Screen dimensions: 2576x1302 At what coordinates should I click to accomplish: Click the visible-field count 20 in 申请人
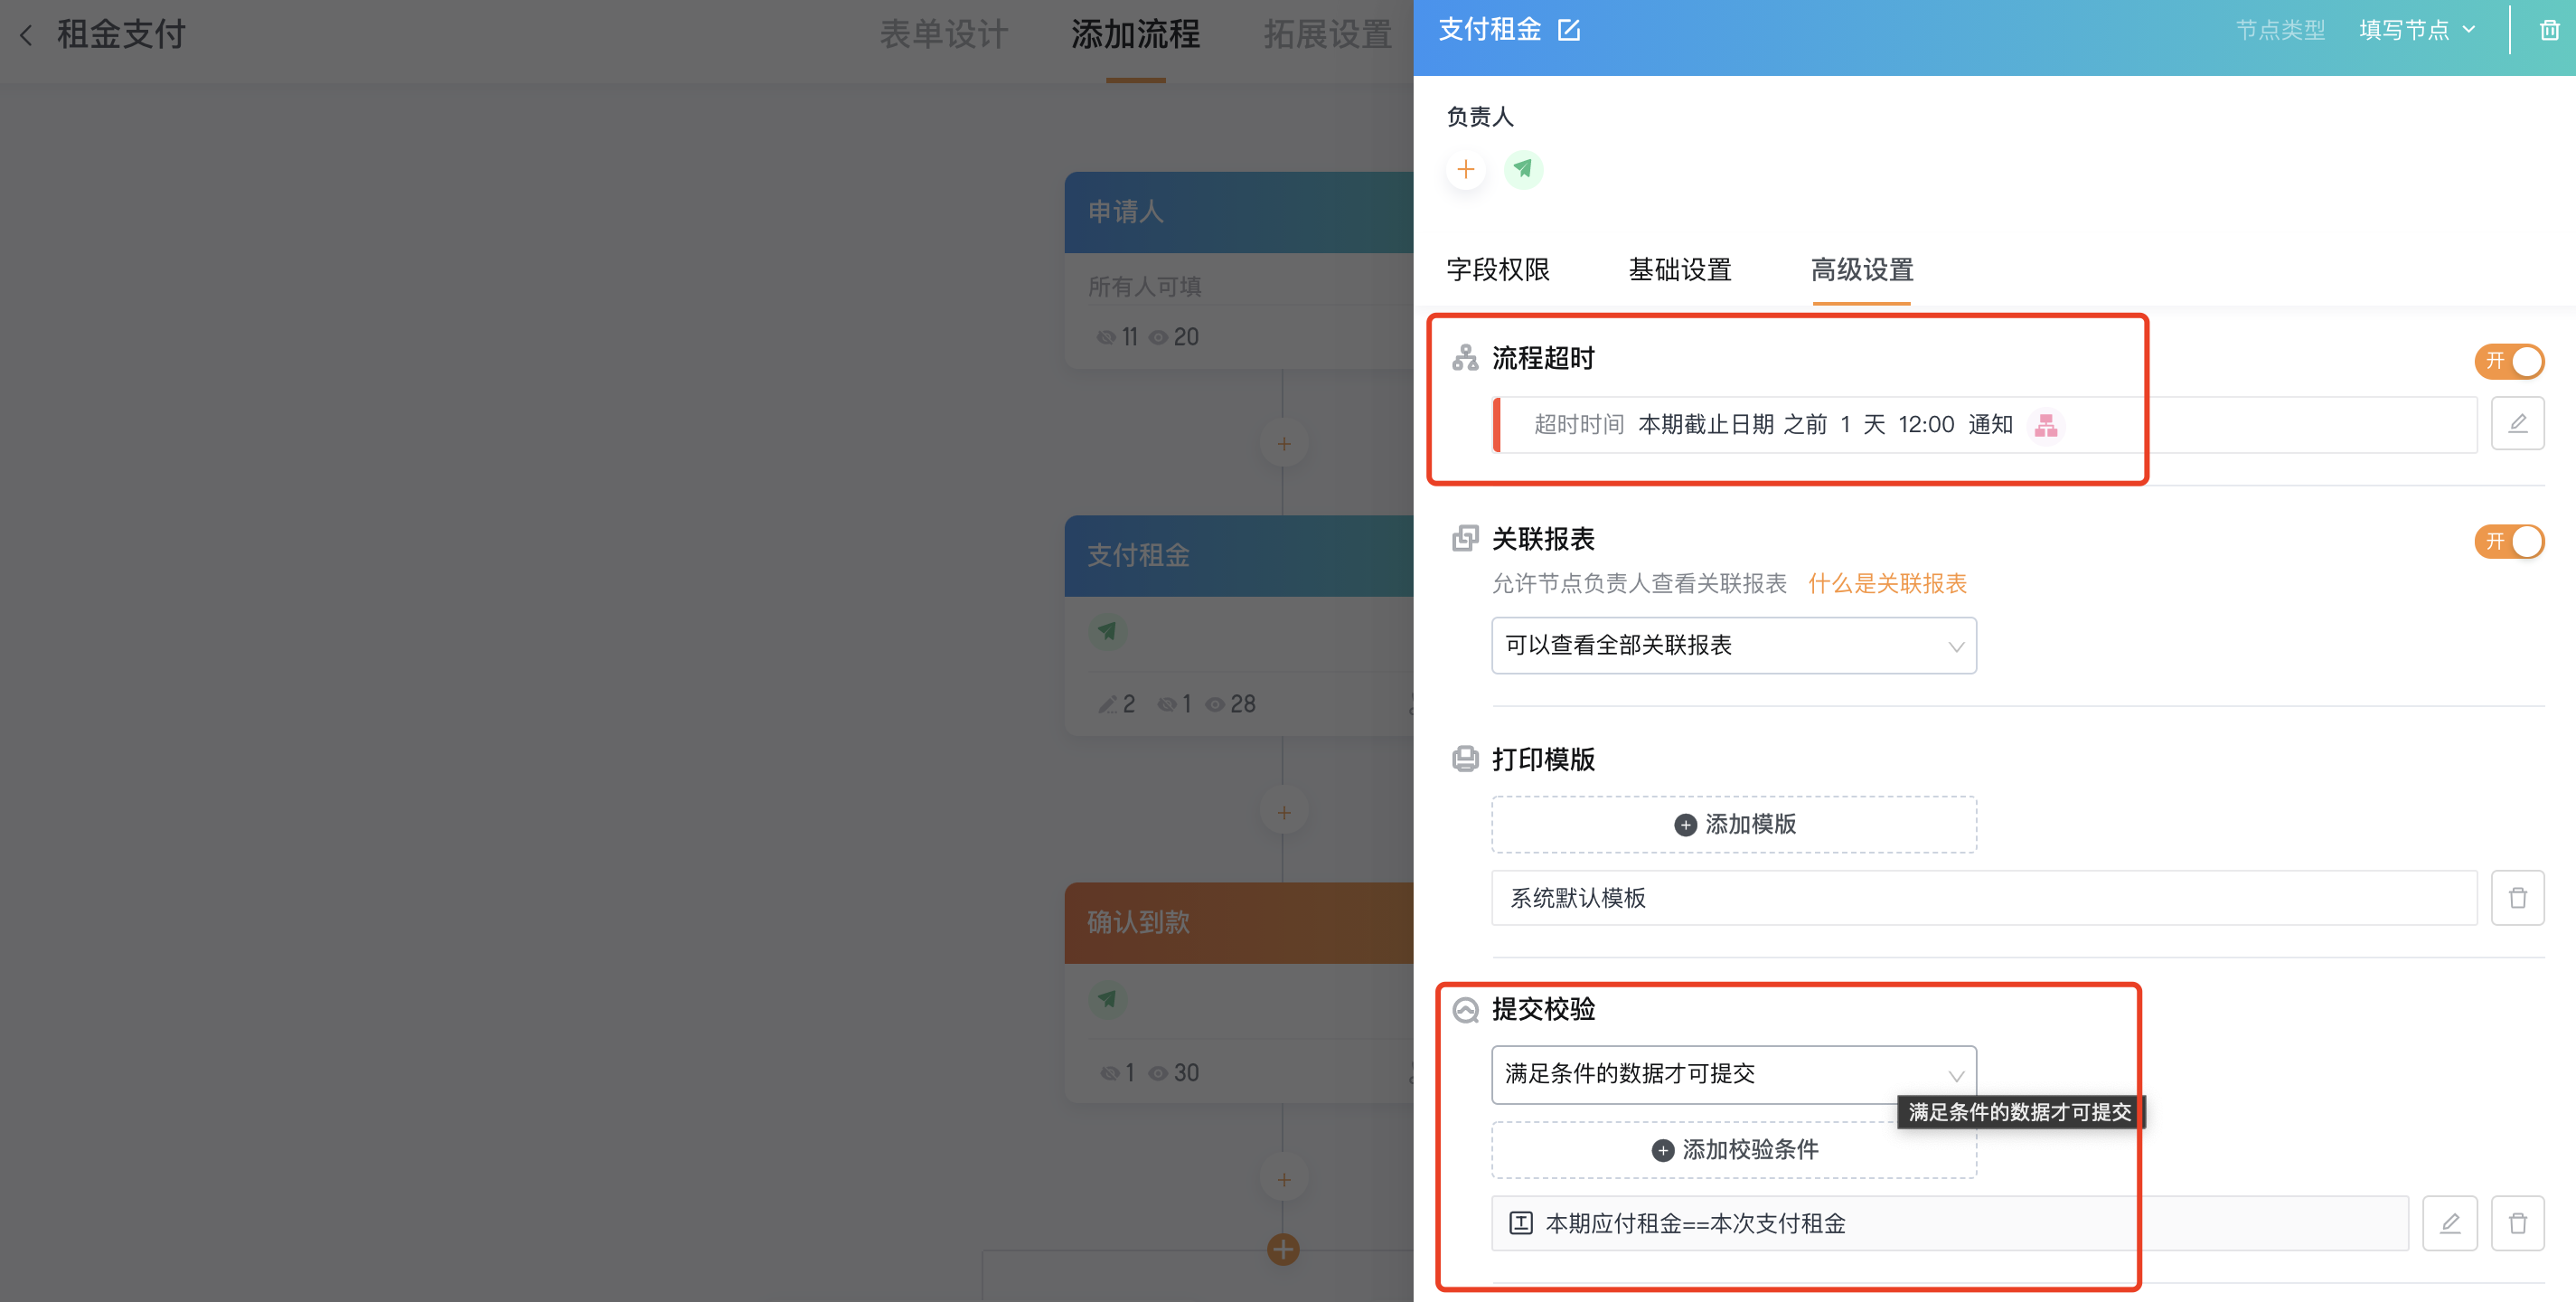click(1186, 337)
